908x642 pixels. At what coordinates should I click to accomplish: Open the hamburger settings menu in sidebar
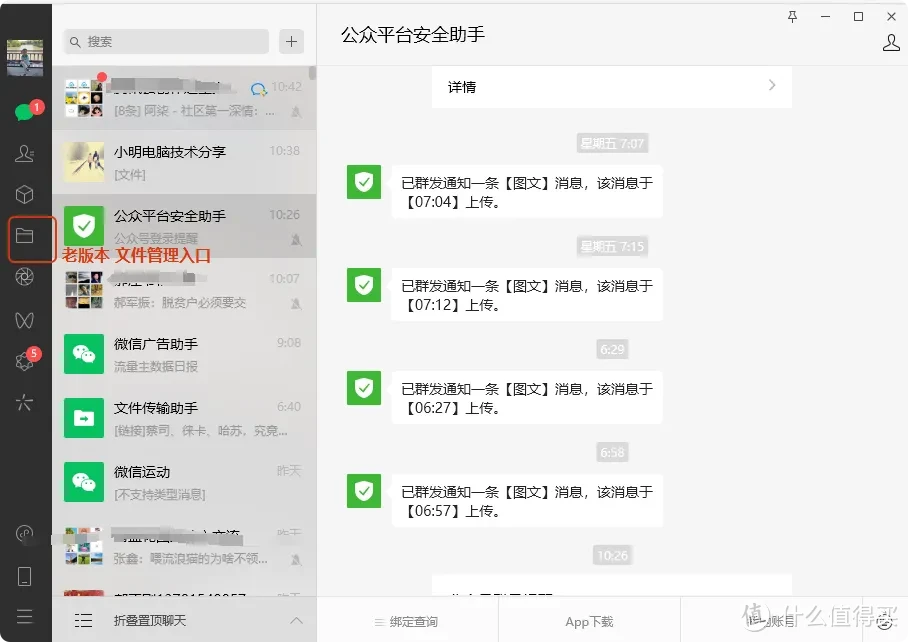tap(24, 616)
